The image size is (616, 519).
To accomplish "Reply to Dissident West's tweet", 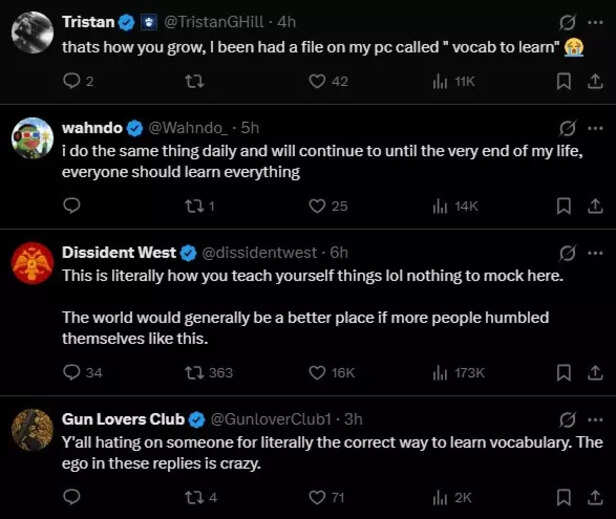I will [x=72, y=372].
